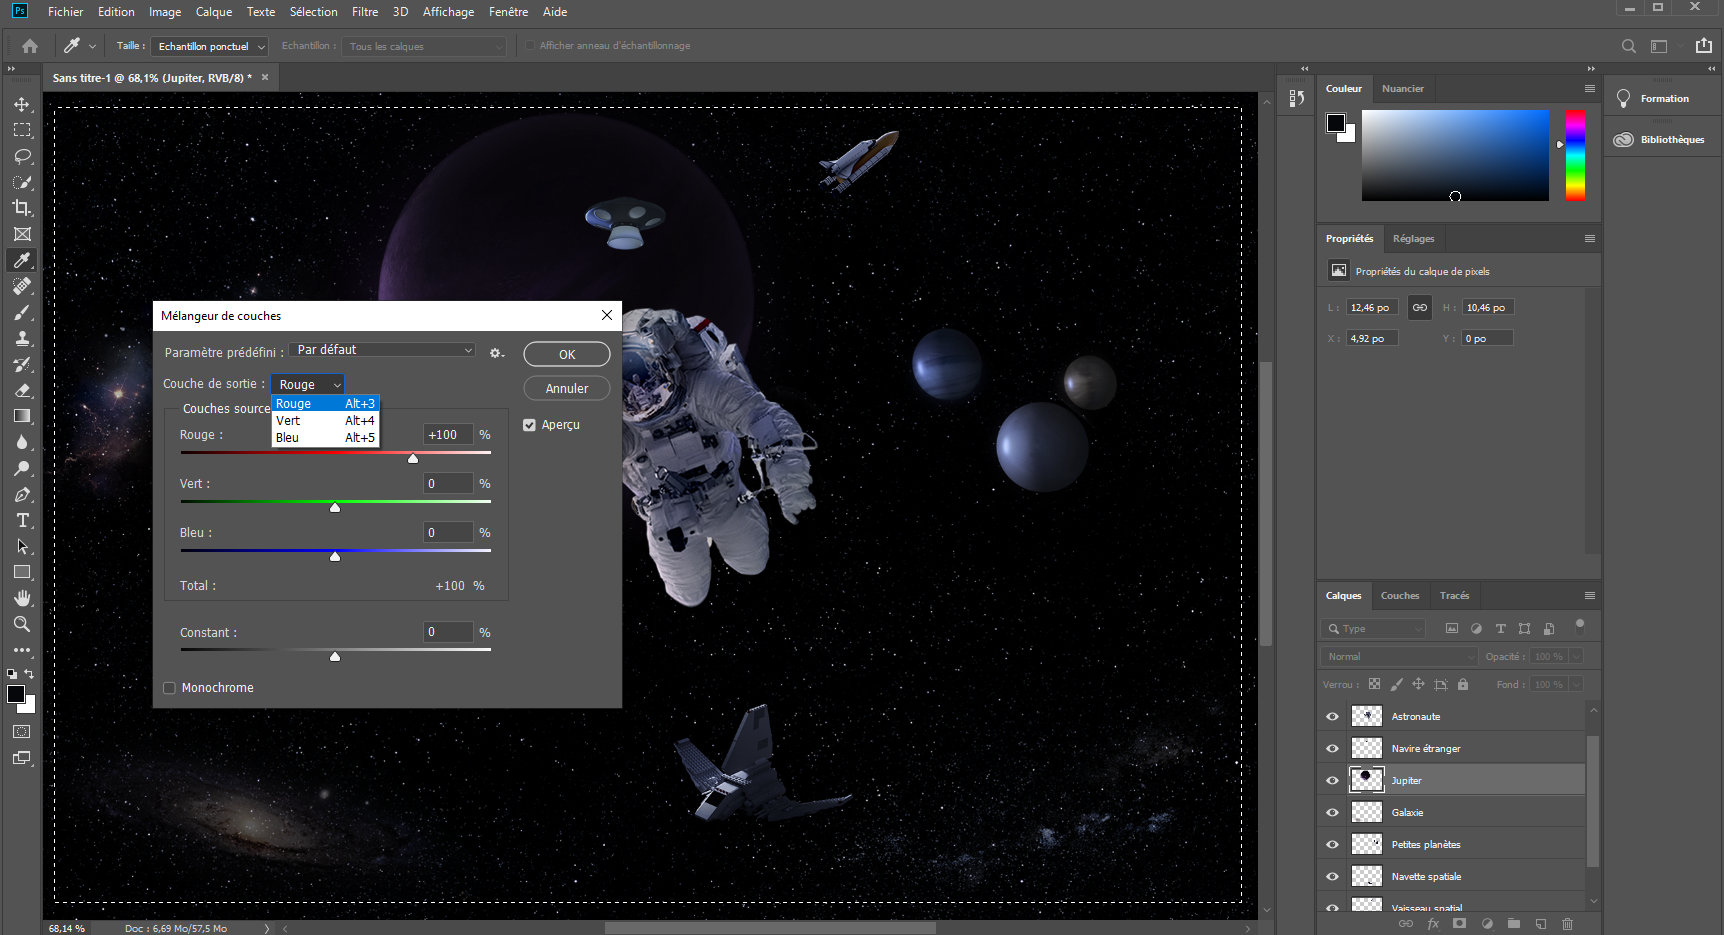1724x935 pixels.
Task: Toggle visibility of the Galaxie layer
Action: click(1332, 811)
